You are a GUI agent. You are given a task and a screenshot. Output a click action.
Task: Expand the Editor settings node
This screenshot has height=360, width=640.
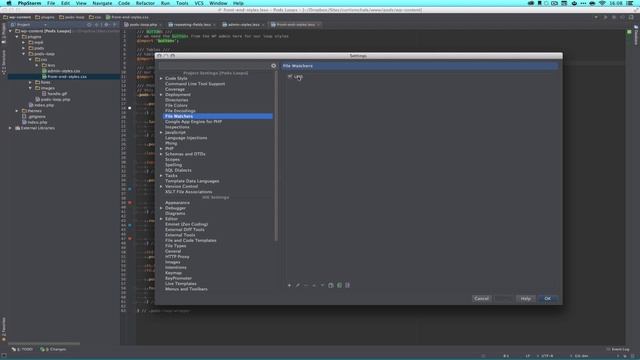tap(161, 219)
